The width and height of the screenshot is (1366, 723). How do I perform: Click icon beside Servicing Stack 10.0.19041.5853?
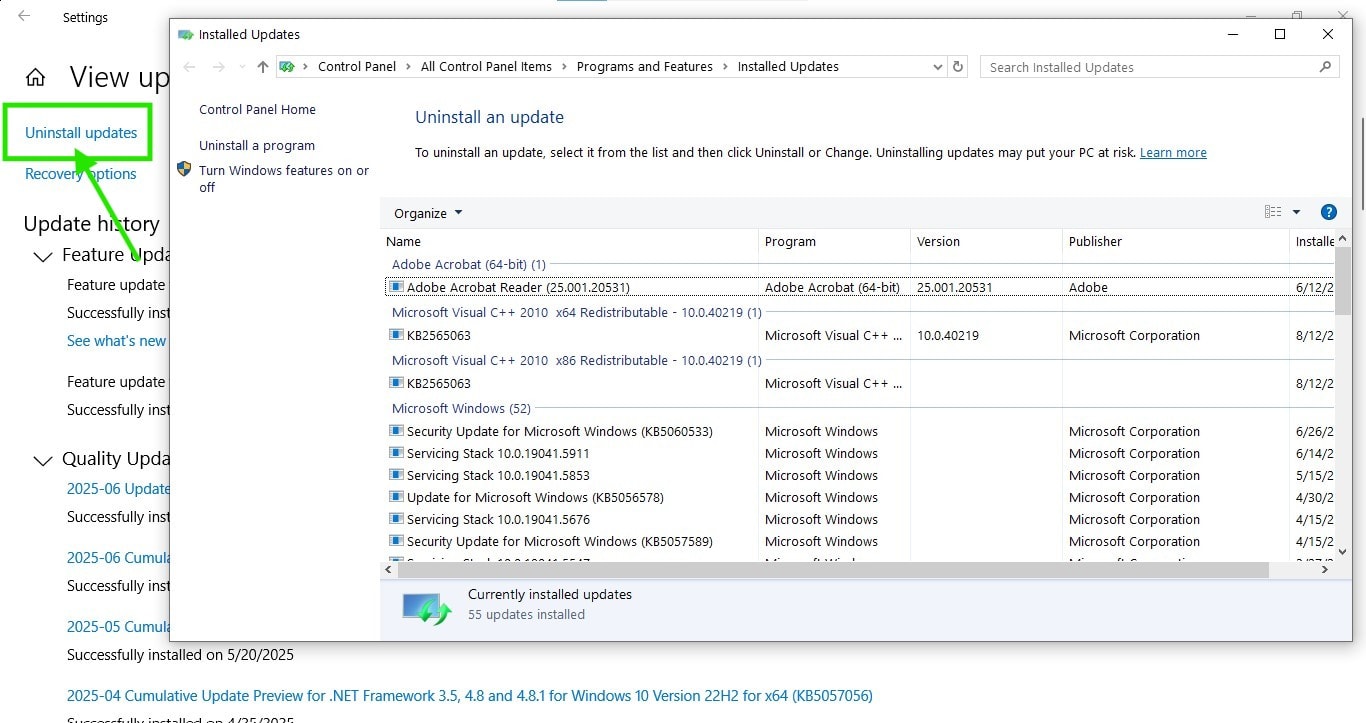pyautogui.click(x=396, y=475)
